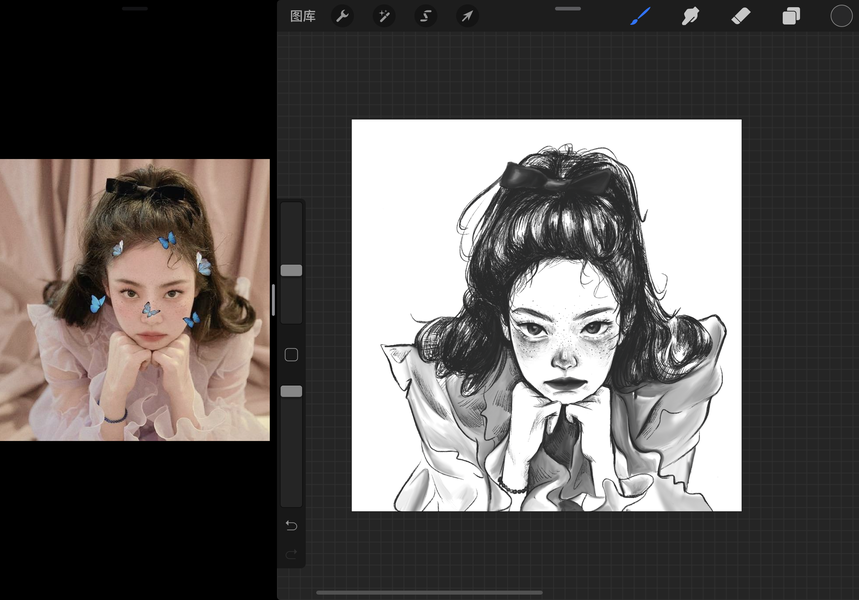
Task: Tap the reference photo of the girl
Action: coord(135,300)
